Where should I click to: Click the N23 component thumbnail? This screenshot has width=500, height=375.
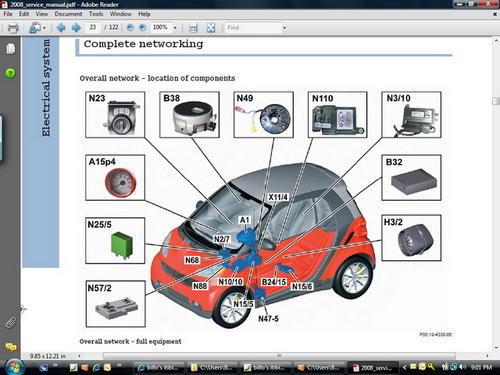click(115, 115)
